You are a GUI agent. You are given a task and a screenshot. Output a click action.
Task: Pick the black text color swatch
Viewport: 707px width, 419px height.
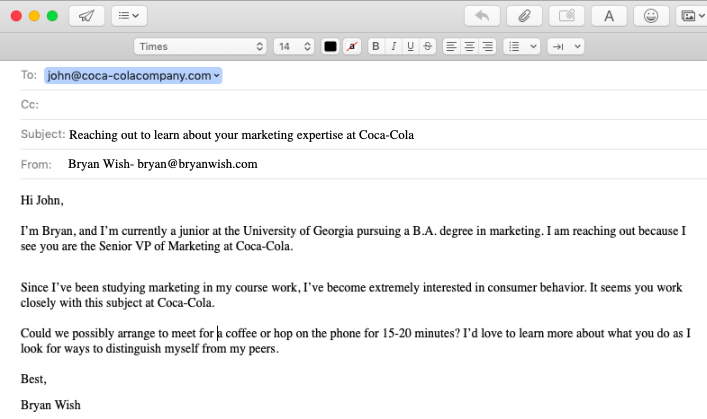(x=330, y=46)
